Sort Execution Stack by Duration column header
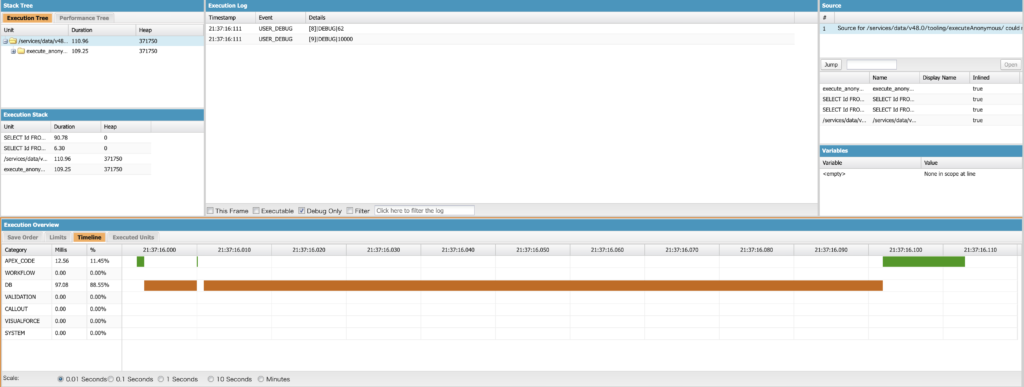Viewport: 1024px width, 387px height. 75,127
